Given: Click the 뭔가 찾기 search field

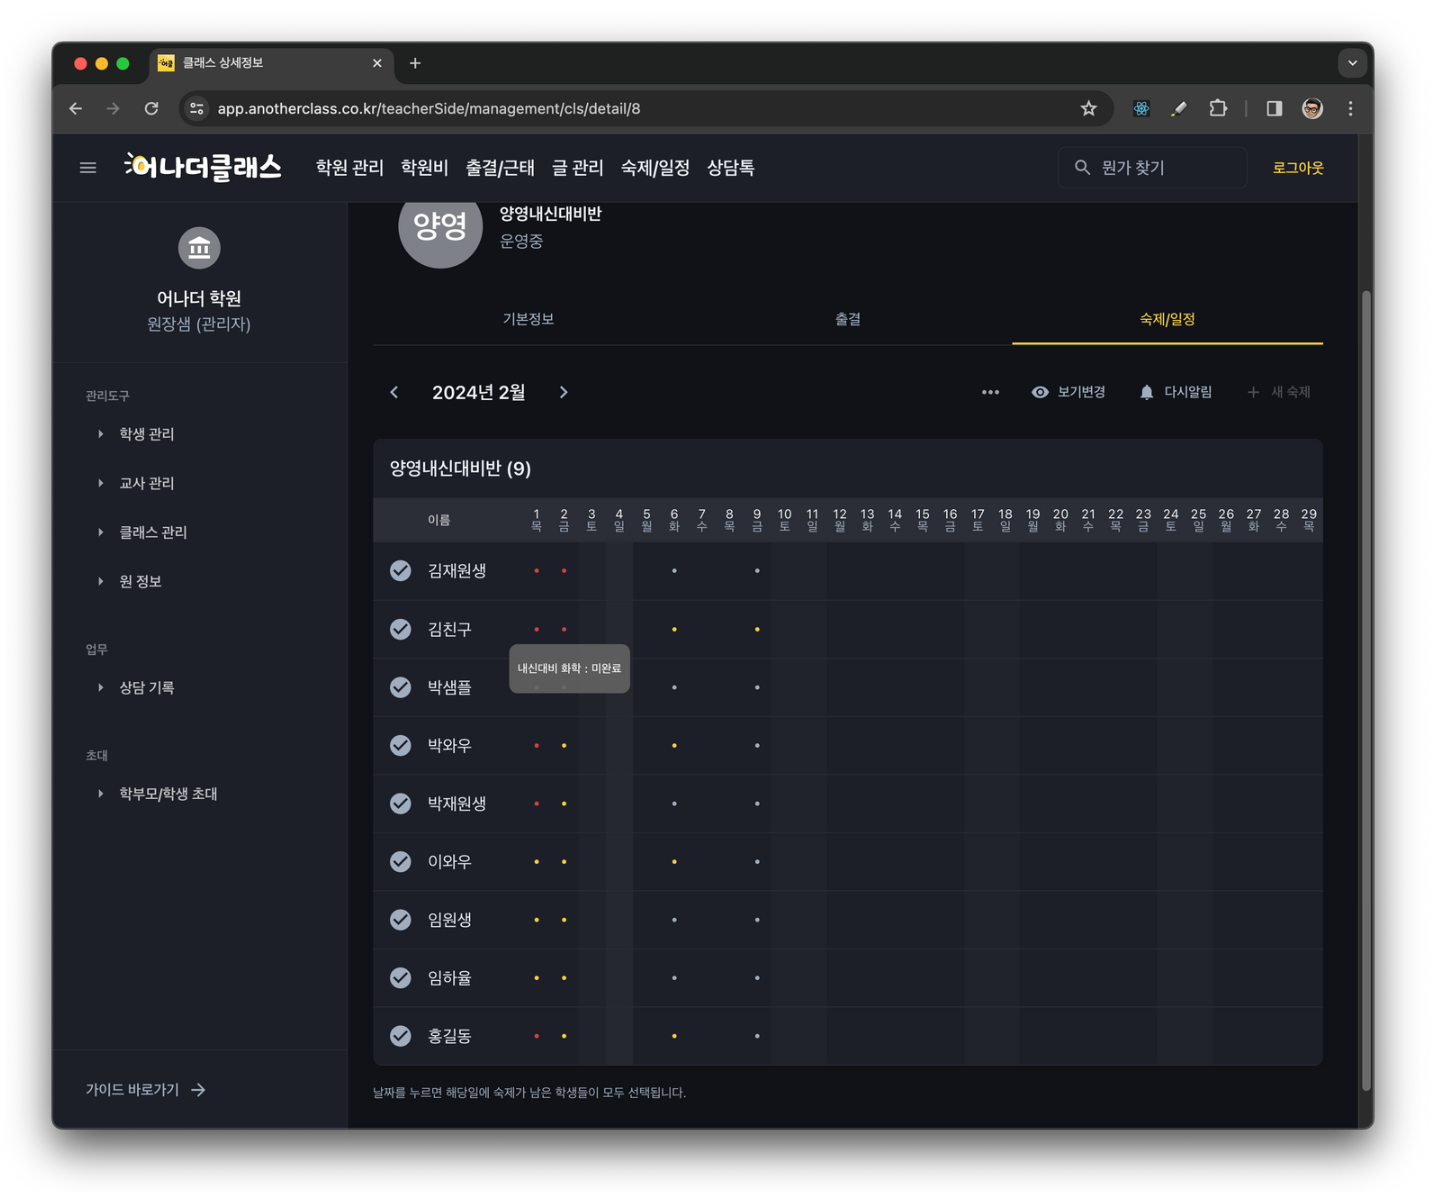Looking at the screenshot, I should click(x=1153, y=168).
